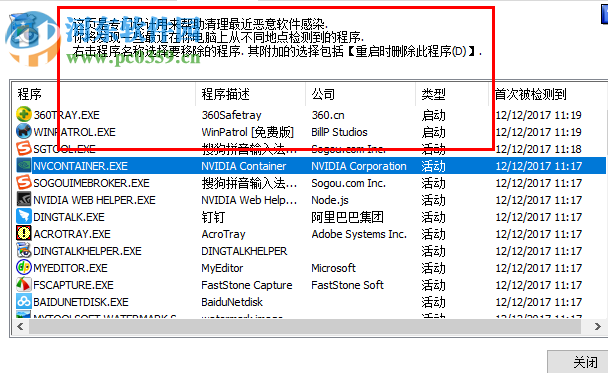The width and height of the screenshot is (608, 373).
Task: Select the SOGOUIMEBROKER.EXE program name
Action: 91,183
